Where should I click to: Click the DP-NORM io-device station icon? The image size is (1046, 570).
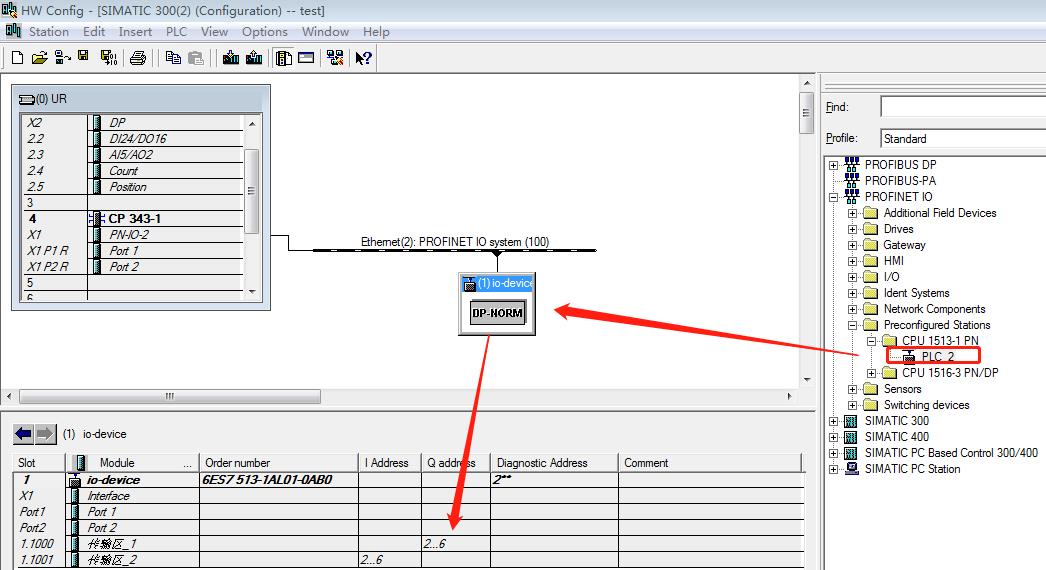tap(497, 312)
